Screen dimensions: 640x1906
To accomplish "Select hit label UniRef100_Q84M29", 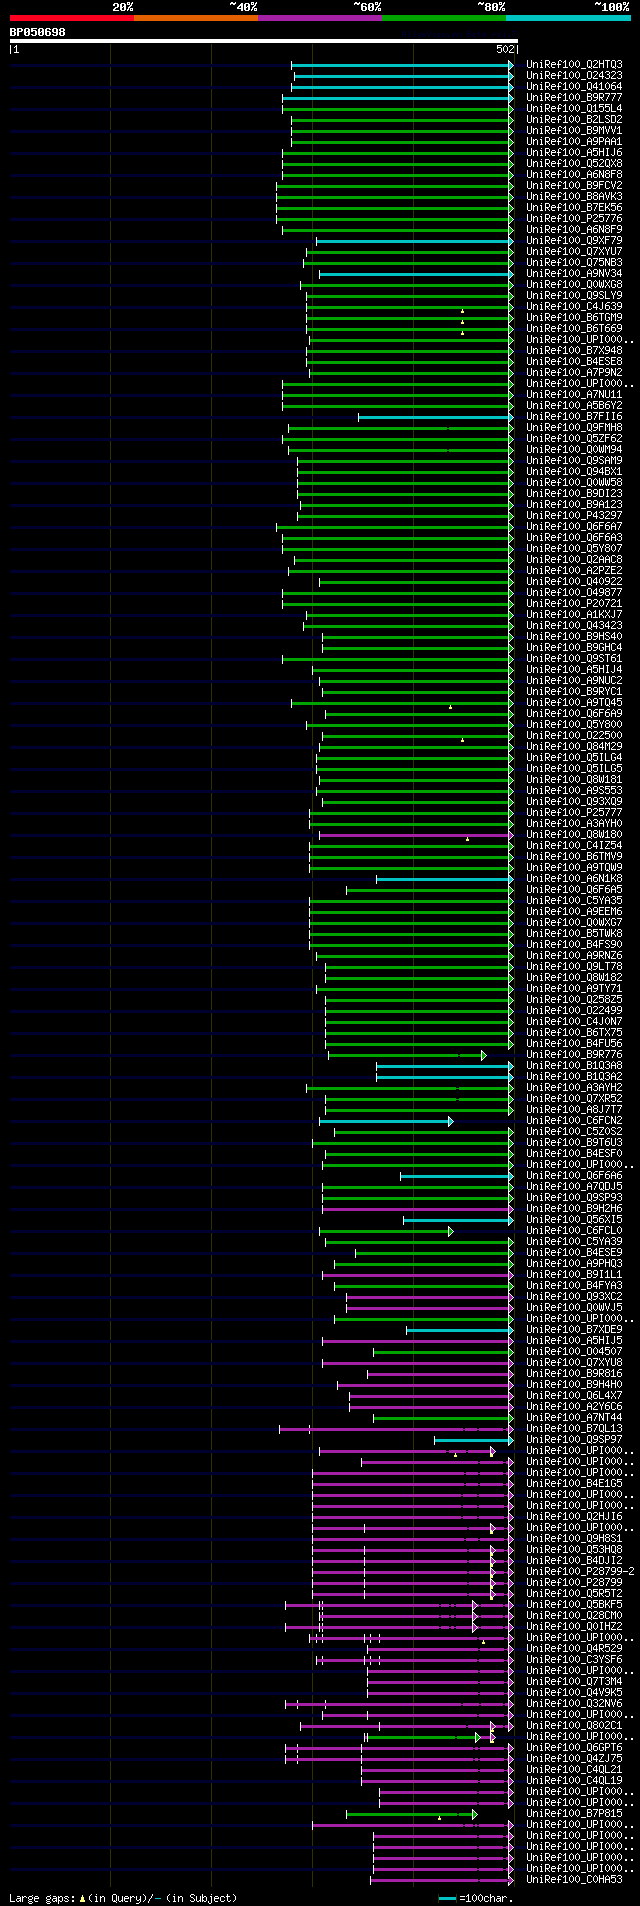I will [x=574, y=747].
